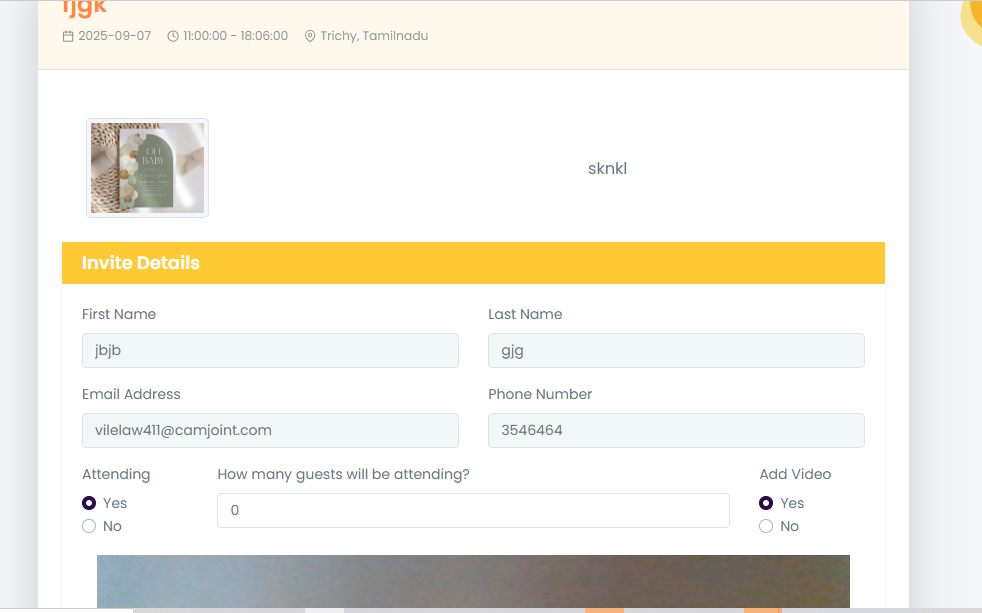This screenshot has width=982, height=613.
Task: Open the baby shower invitation thumbnail
Action: coord(147,168)
